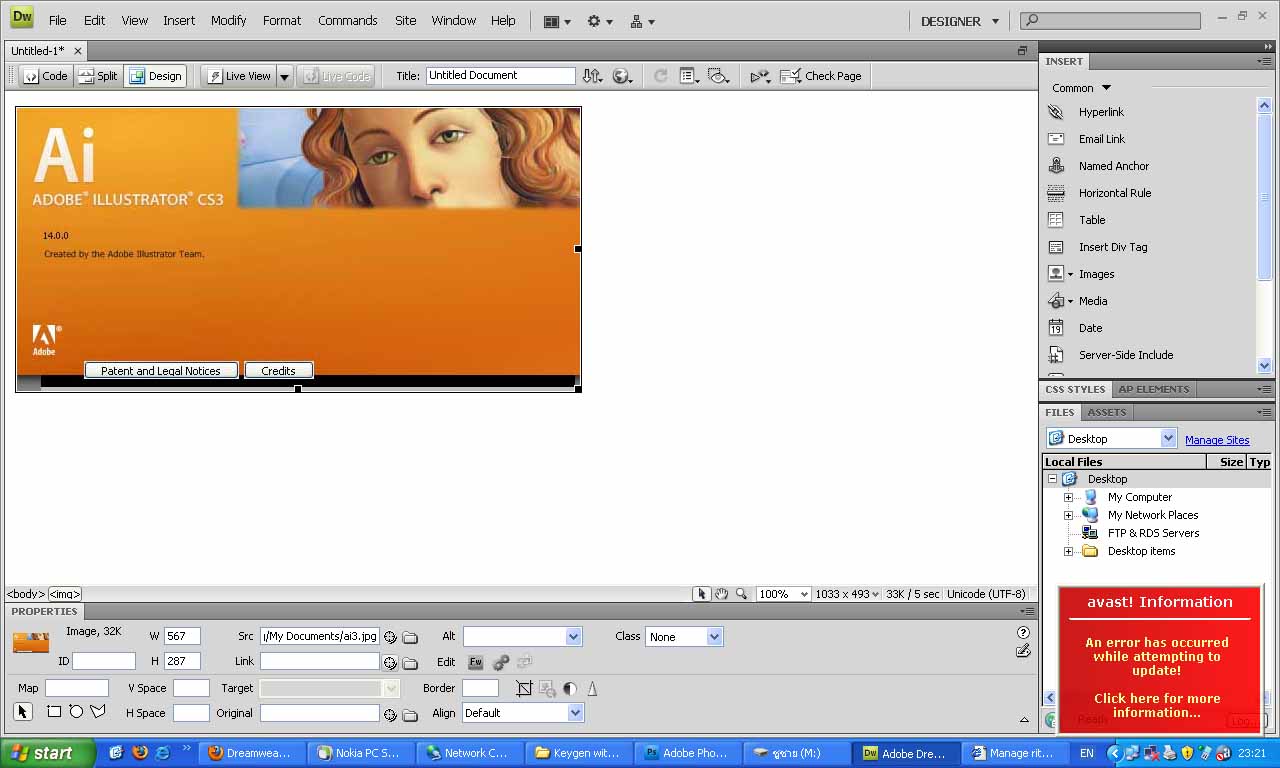Open the Live View options dropdown arrow

(x=284, y=76)
